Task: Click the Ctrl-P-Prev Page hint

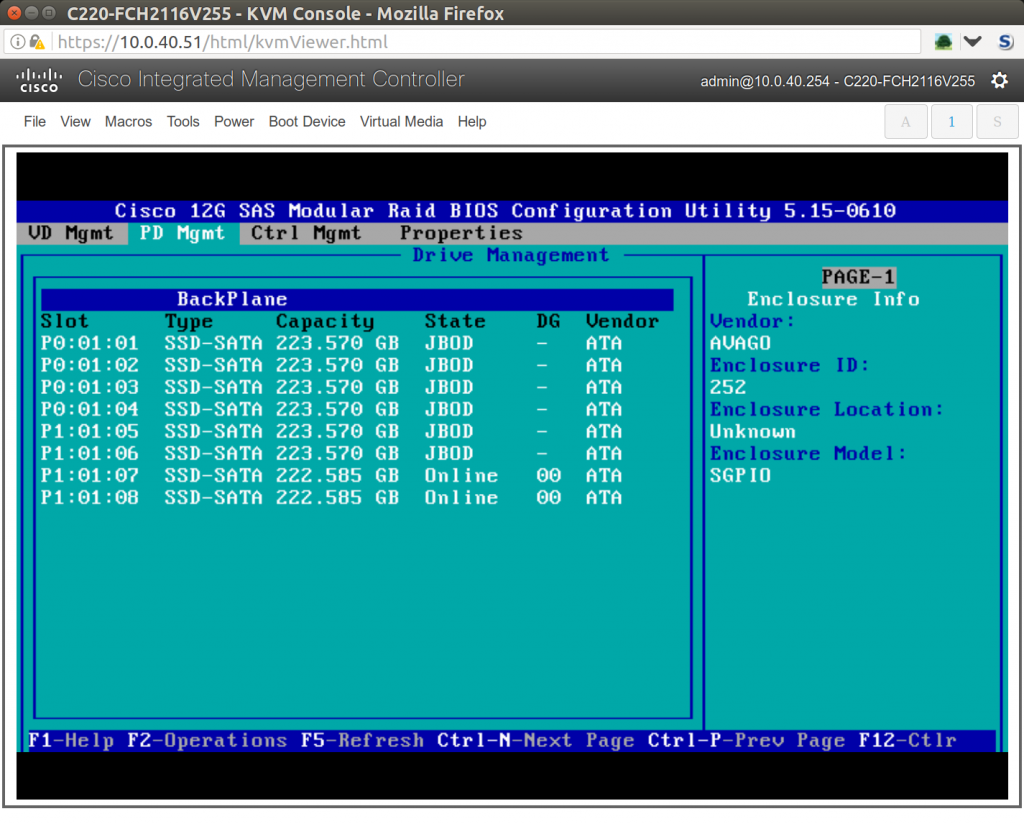Action: (x=746, y=740)
